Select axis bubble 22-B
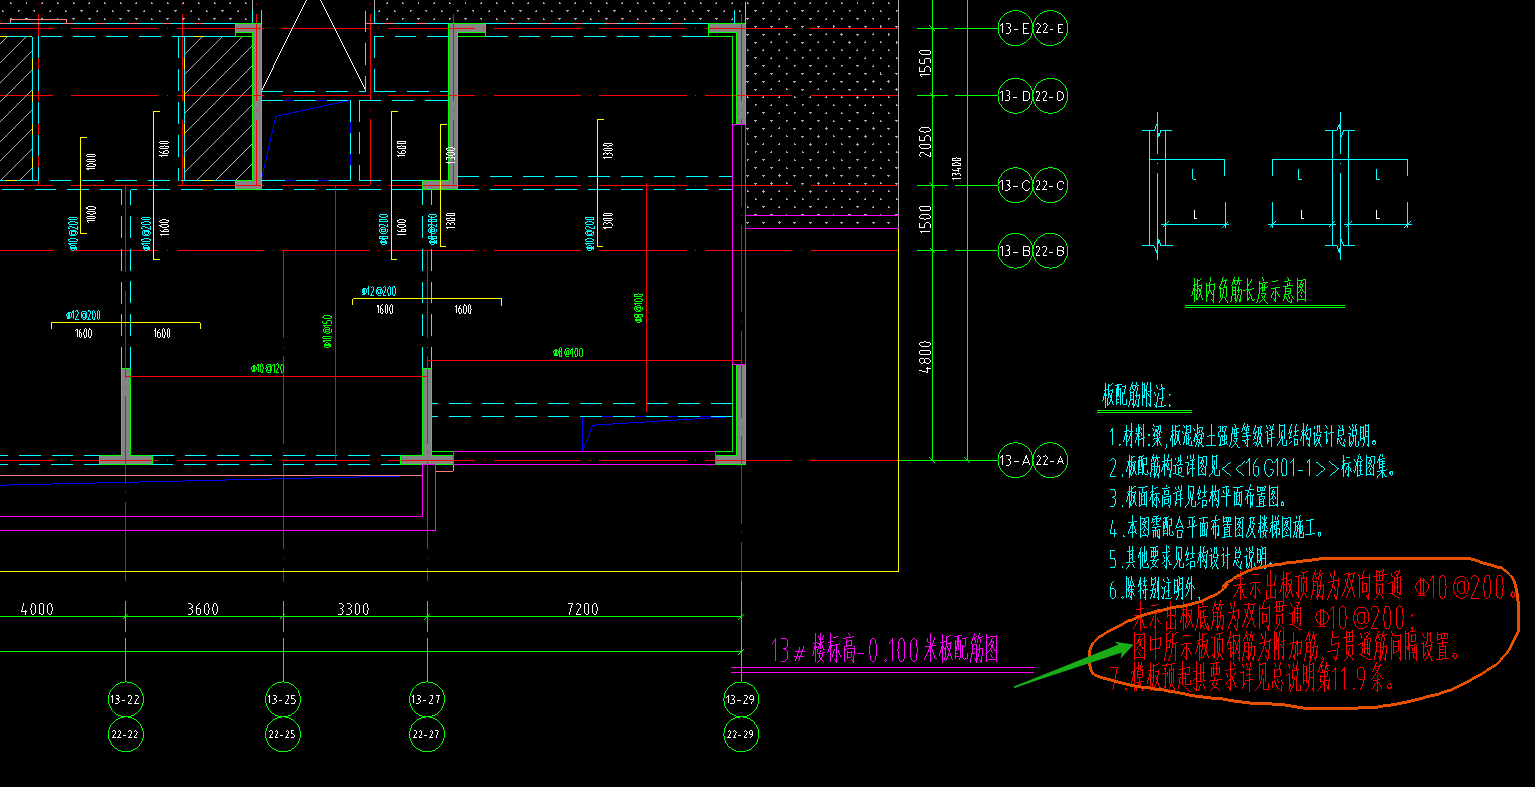 (x=1050, y=250)
